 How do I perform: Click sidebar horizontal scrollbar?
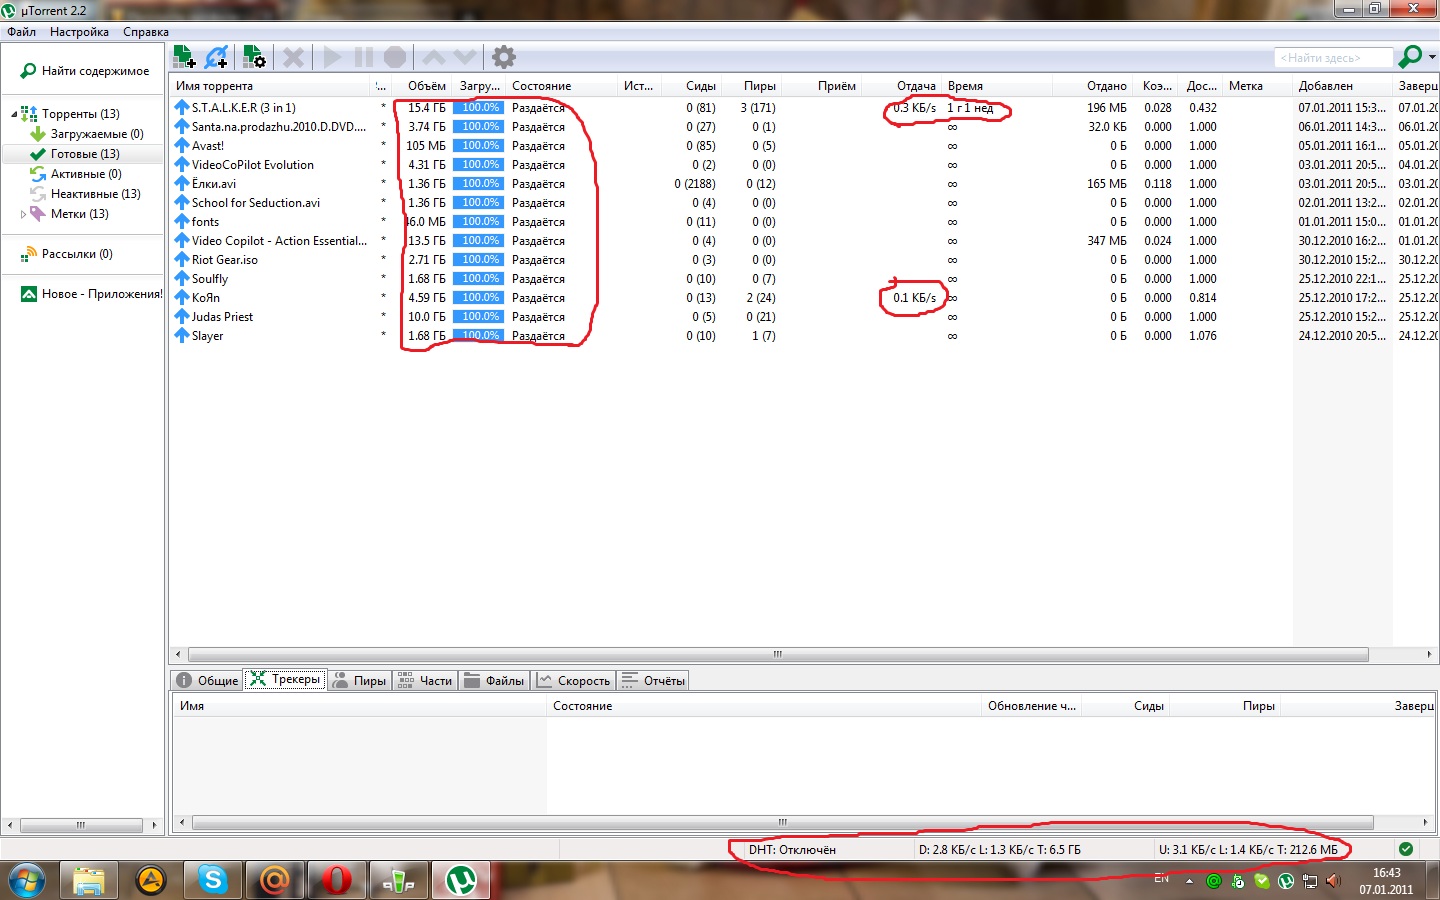click(x=80, y=826)
